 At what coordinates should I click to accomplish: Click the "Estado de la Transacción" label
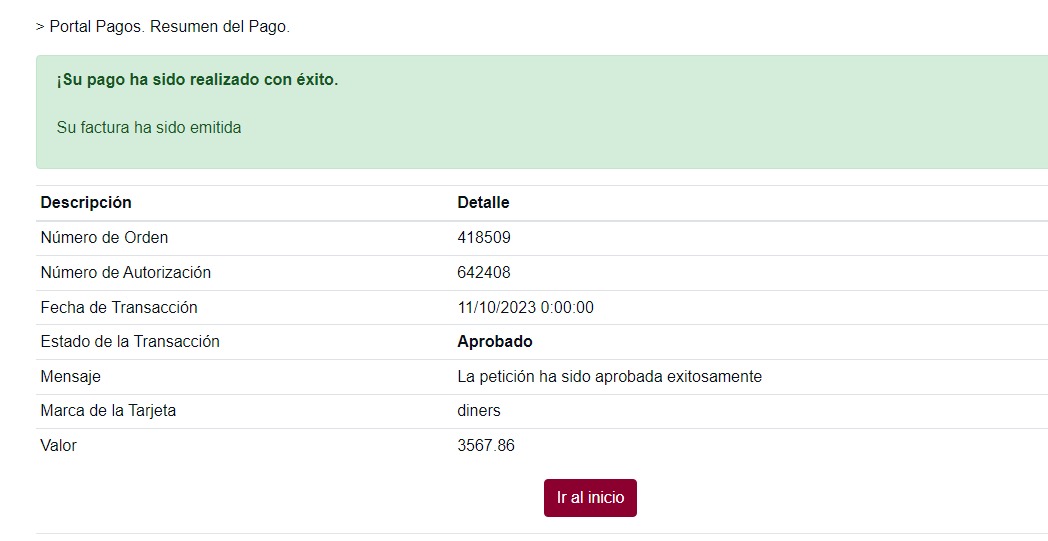(x=130, y=342)
